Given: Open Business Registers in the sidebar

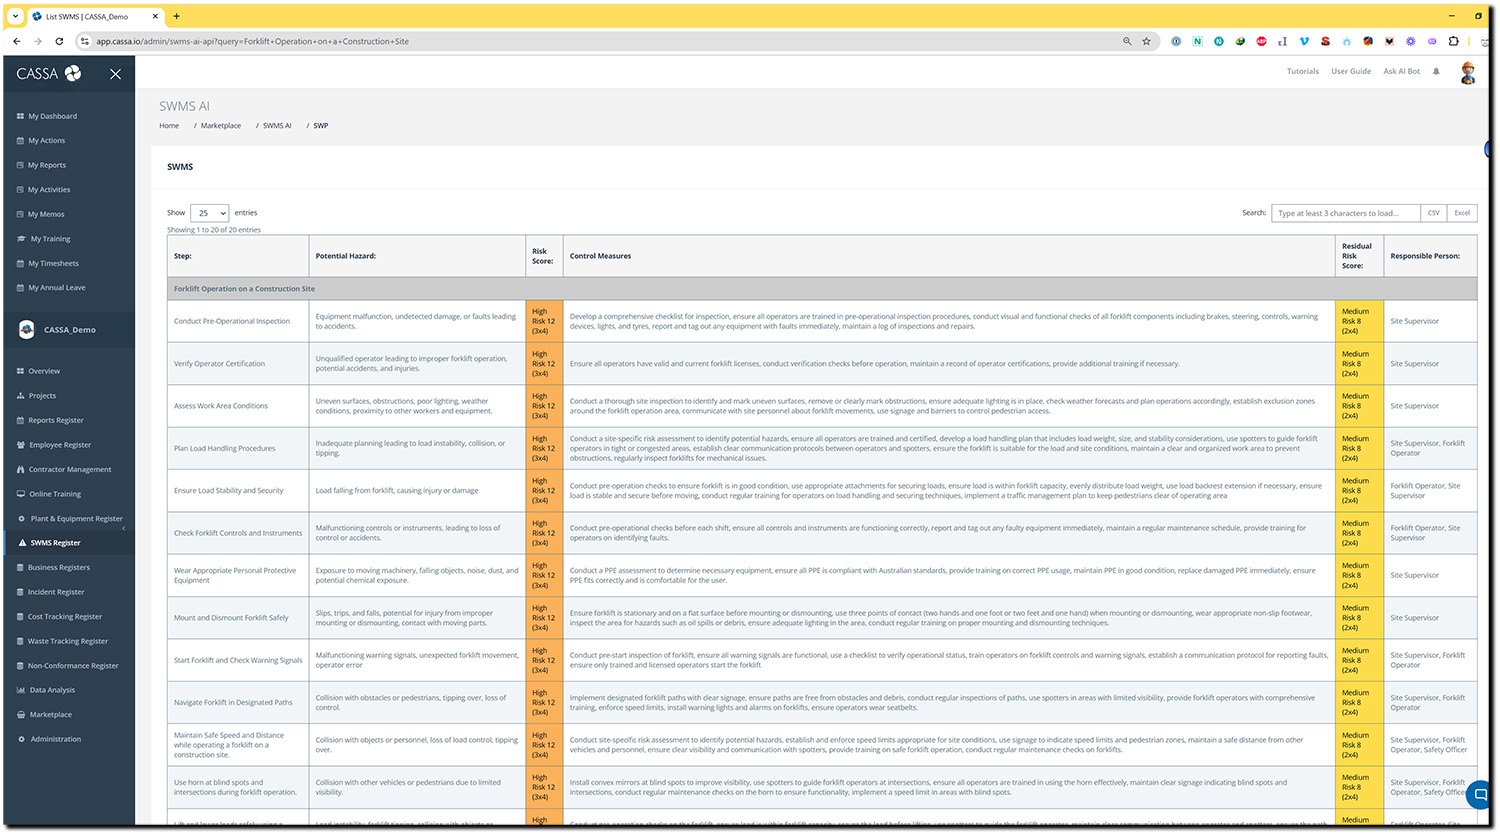Looking at the screenshot, I should [59, 568].
